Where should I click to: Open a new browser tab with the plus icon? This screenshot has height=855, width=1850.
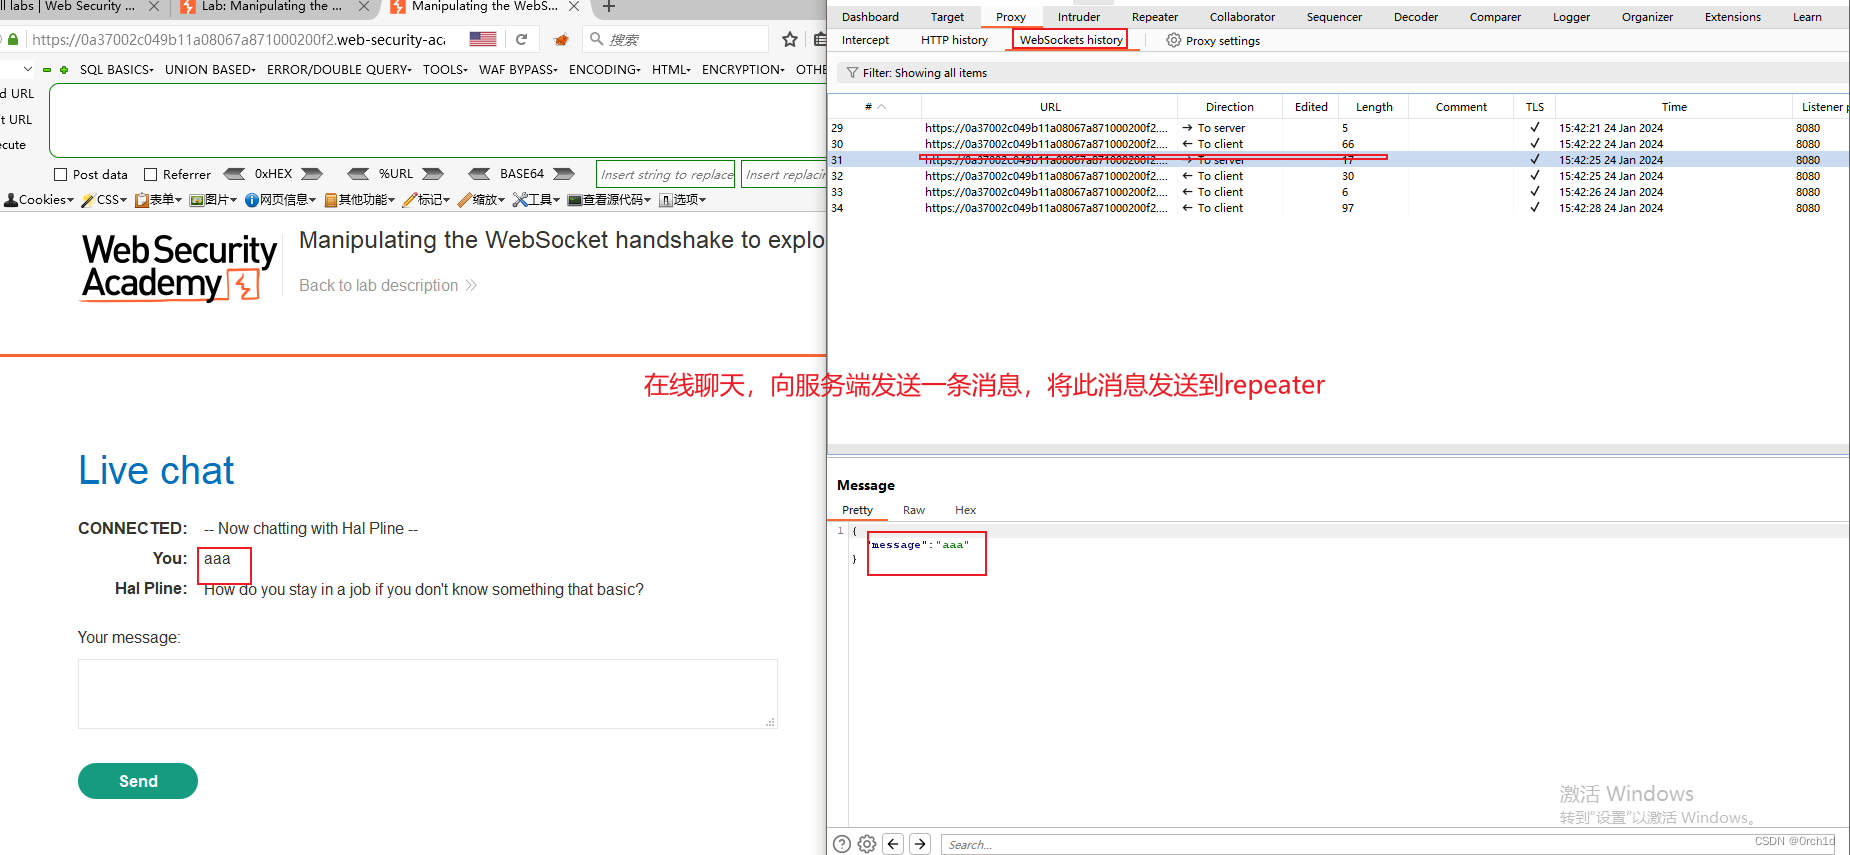coord(609,6)
